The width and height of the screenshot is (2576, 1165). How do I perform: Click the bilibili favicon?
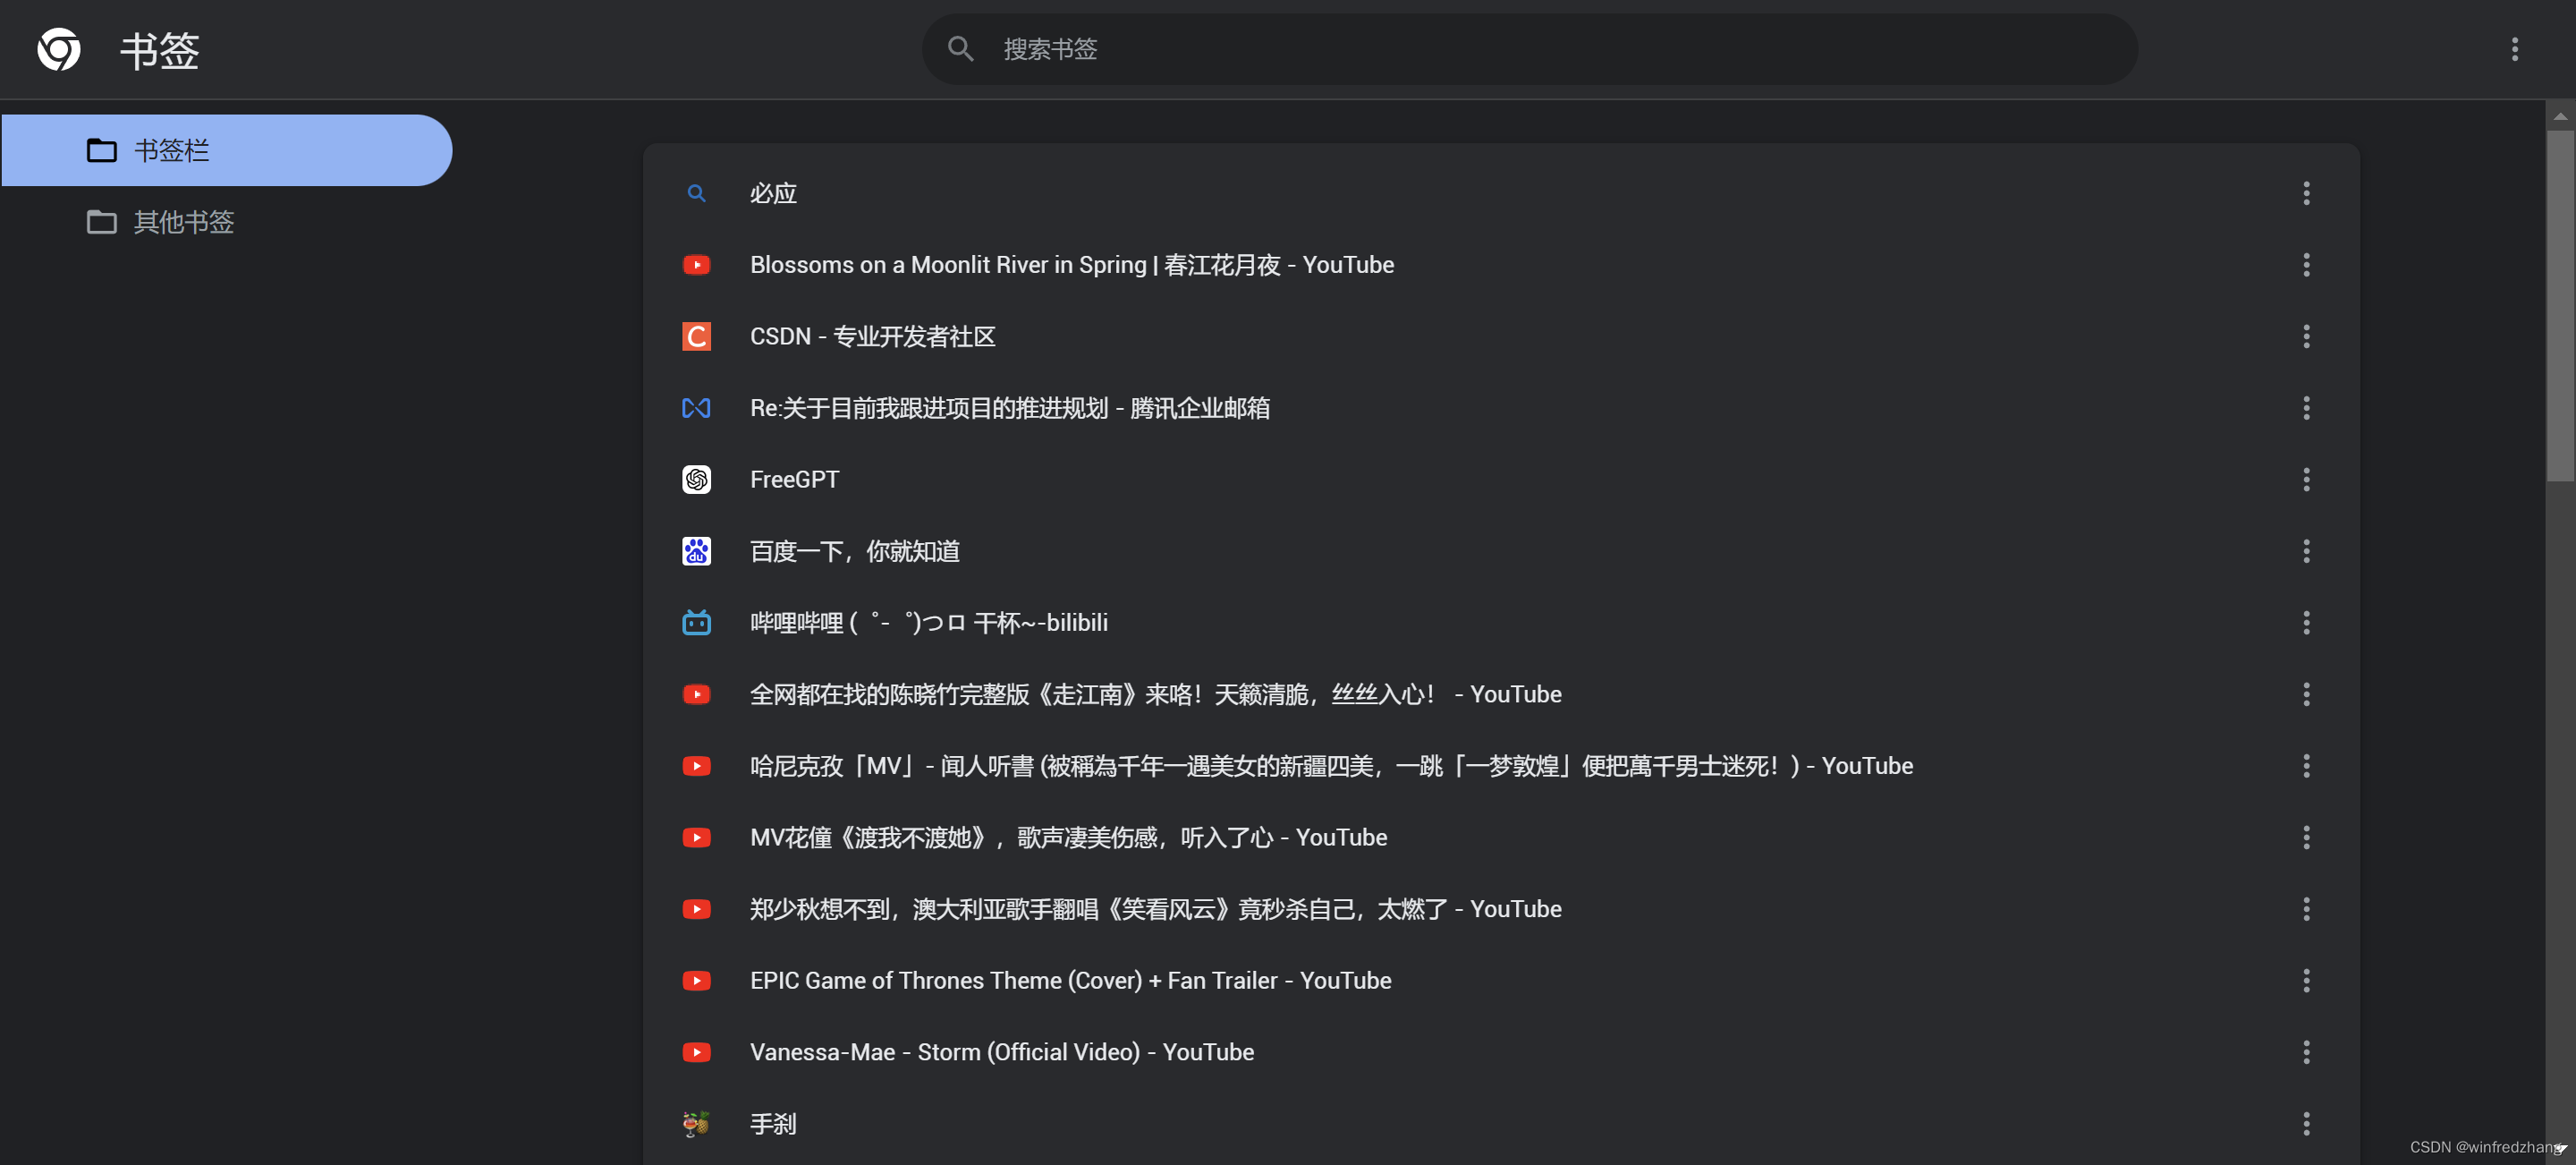pyautogui.click(x=696, y=623)
